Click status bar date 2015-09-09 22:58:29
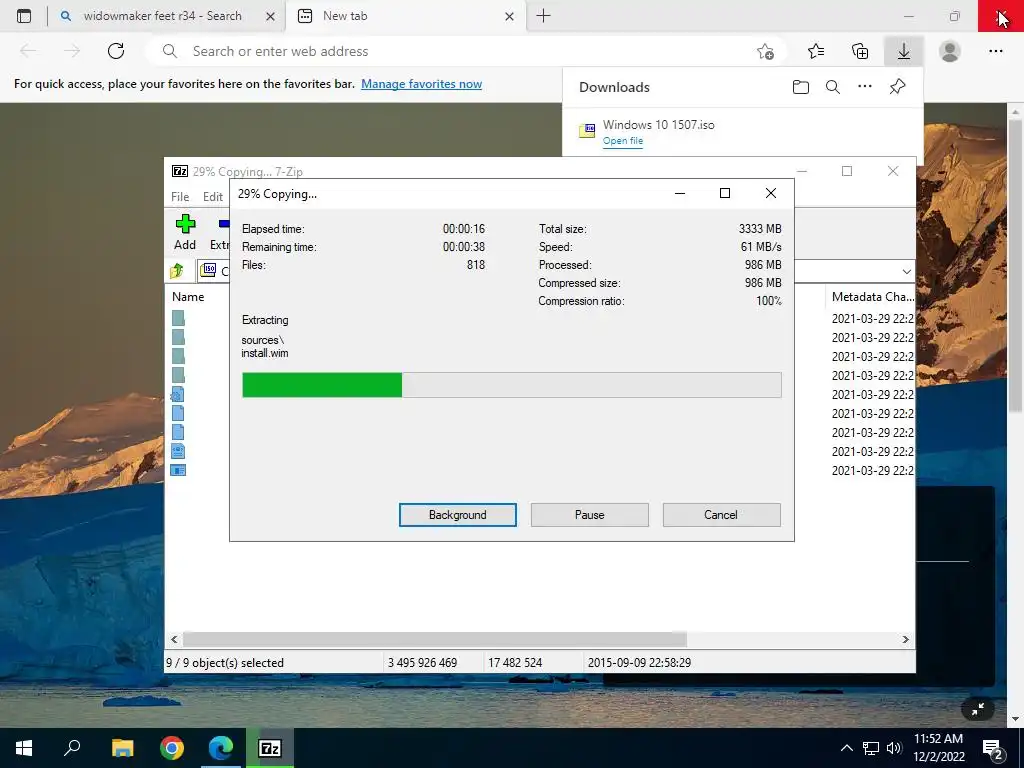 tap(639, 662)
